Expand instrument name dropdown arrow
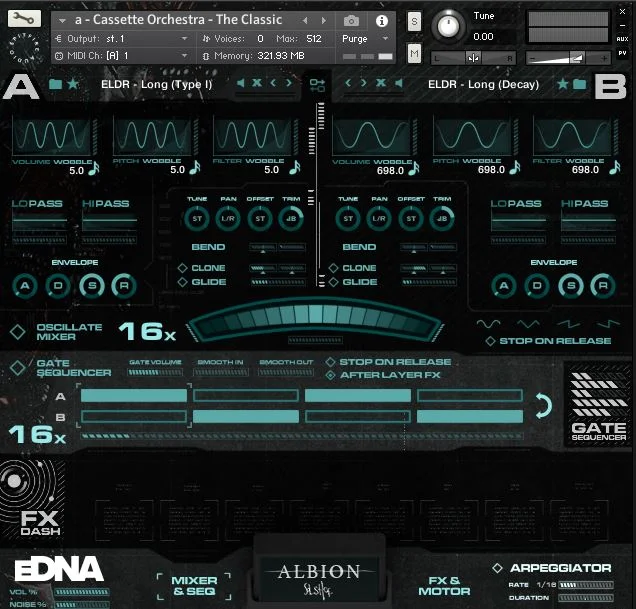Screen dimensions: 636x609 pos(62,20)
